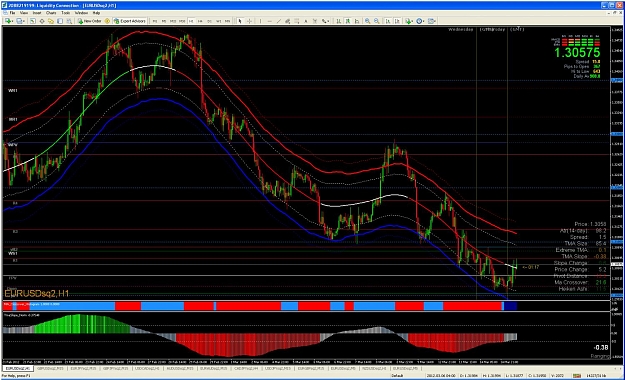
Task: Switch to the EURJPYsq2,M15 chart tab
Action: (83, 368)
